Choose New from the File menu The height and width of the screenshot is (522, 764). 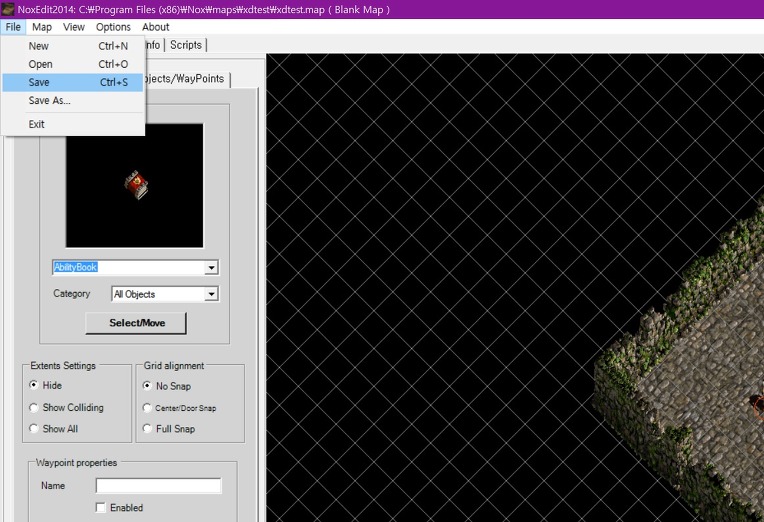pyautogui.click(x=39, y=46)
